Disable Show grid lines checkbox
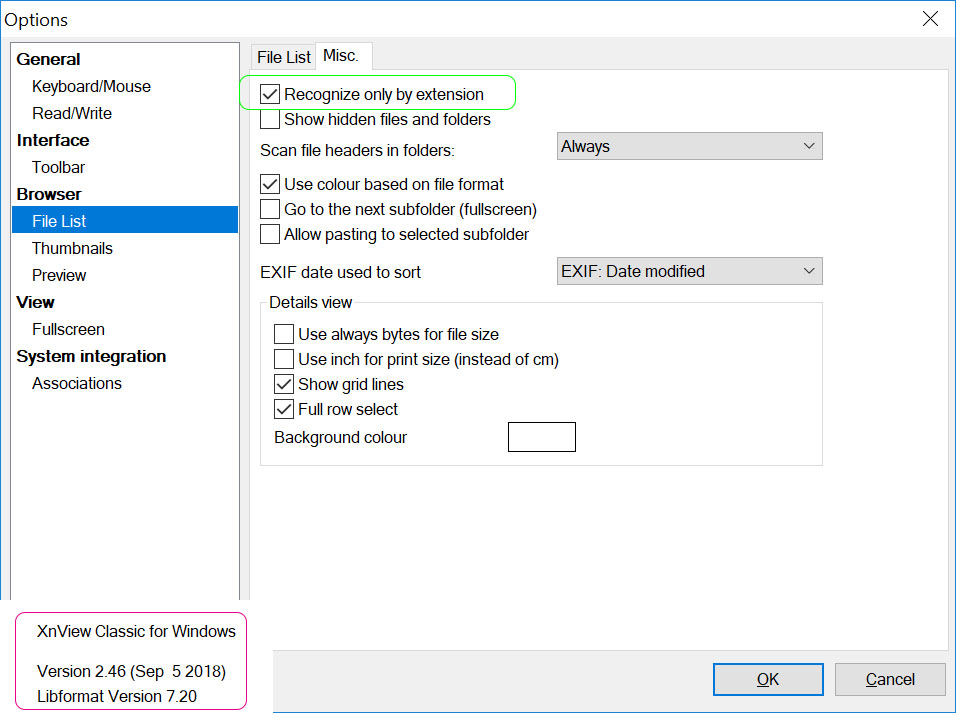956x713 pixels. coord(284,385)
